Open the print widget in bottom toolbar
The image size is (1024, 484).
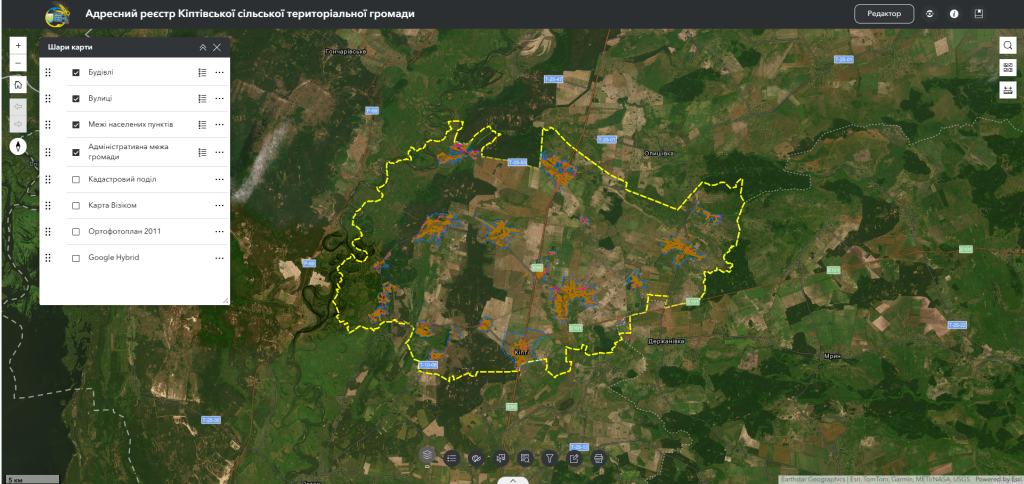[x=599, y=458]
